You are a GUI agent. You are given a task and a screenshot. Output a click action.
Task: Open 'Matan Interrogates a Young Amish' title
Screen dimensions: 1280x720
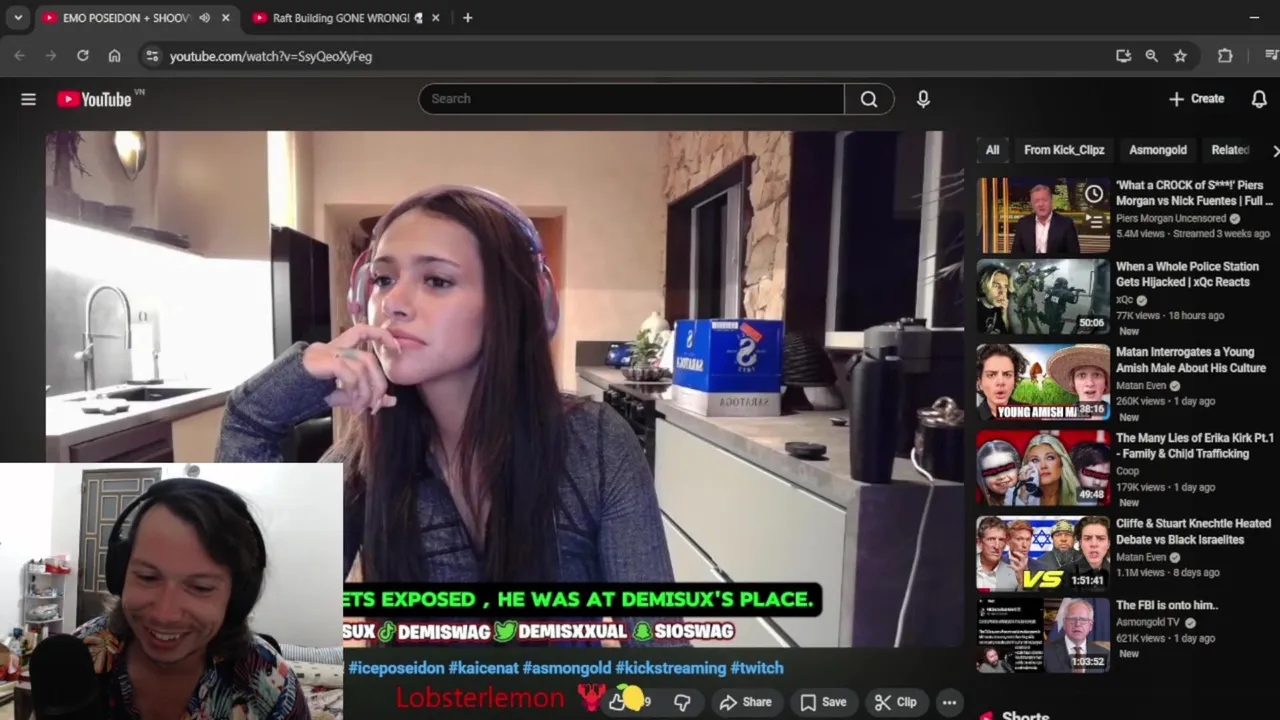pyautogui.click(x=1191, y=360)
